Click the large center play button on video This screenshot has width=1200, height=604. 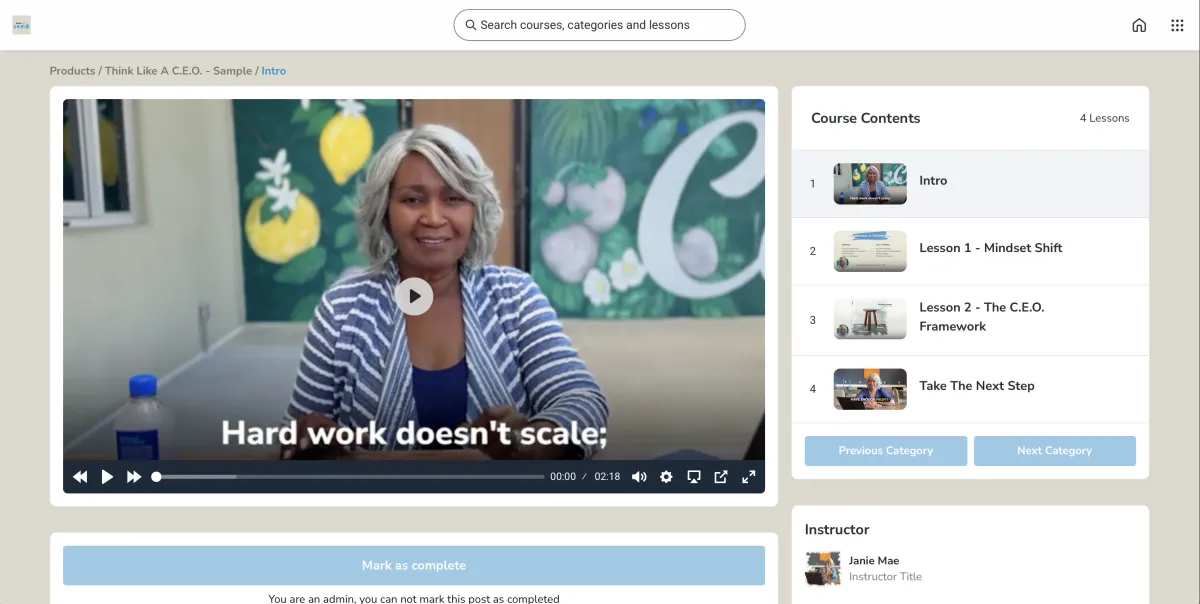414,296
